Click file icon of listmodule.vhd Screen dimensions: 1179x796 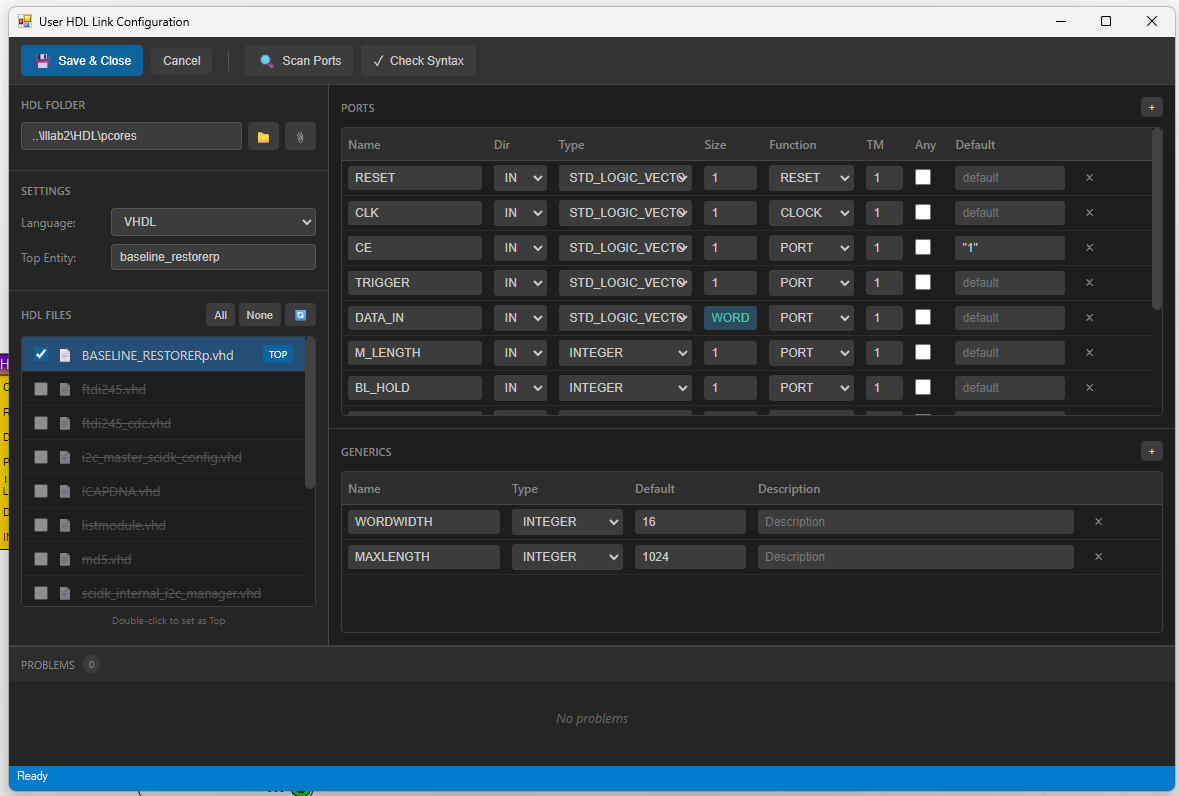65,525
